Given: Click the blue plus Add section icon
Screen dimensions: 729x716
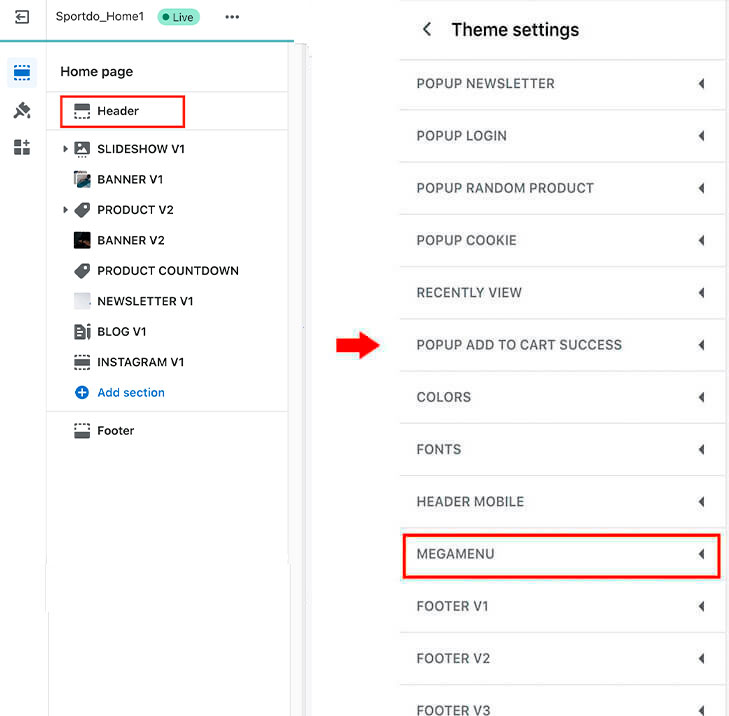Looking at the screenshot, I should pyautogui.click(x=82, y=392).
